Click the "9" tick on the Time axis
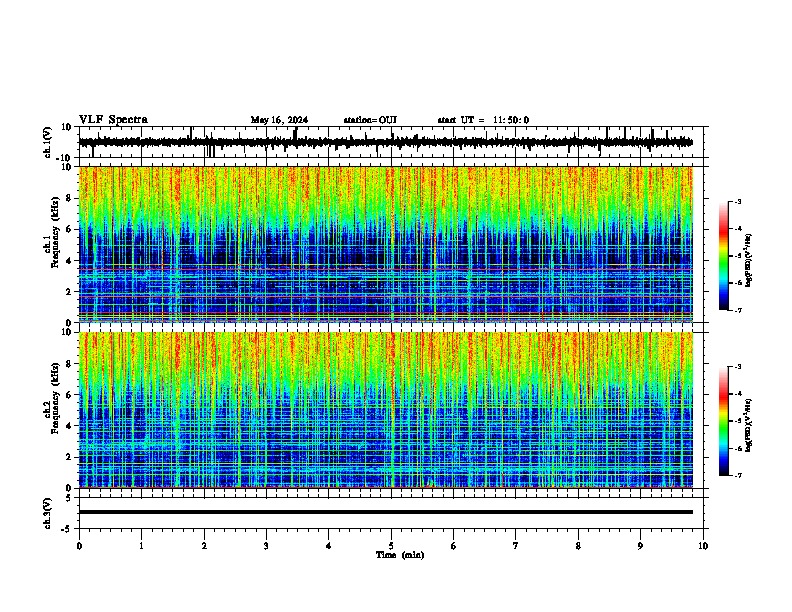792x612 pixels. click(640, 546)
